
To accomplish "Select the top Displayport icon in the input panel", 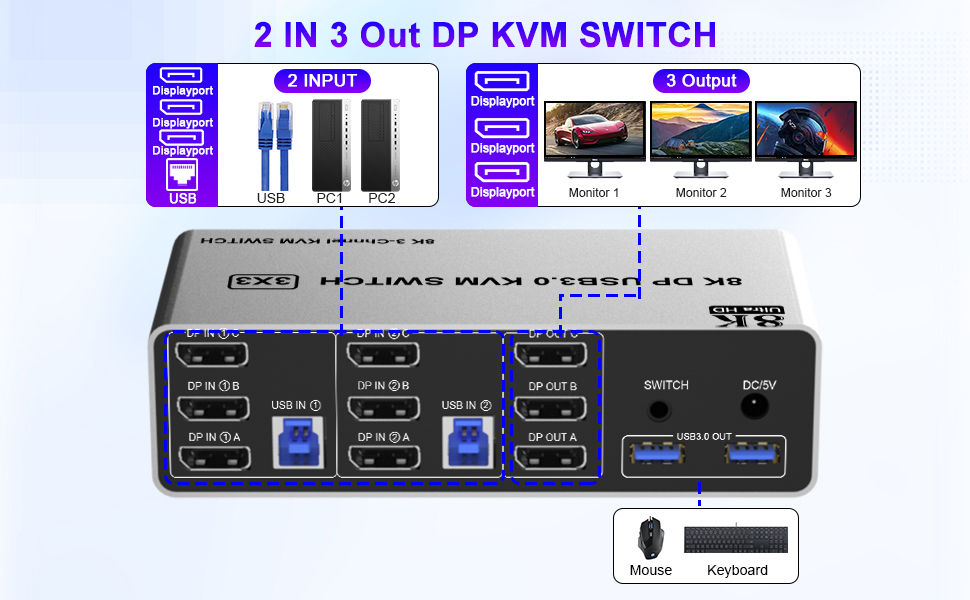I will point(181,79).
